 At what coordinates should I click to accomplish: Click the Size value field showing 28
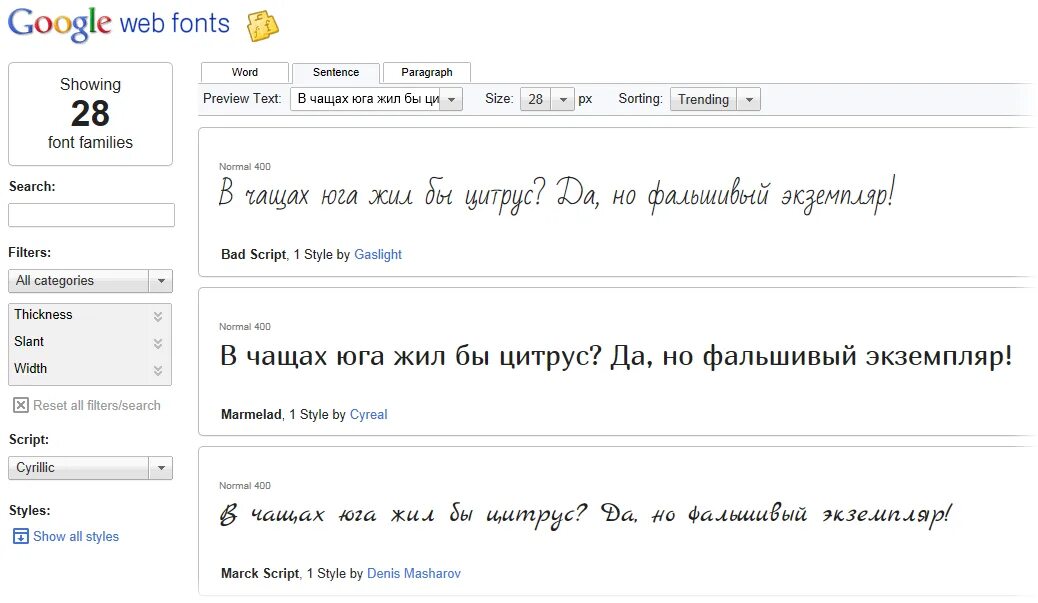tap(536, 99)
